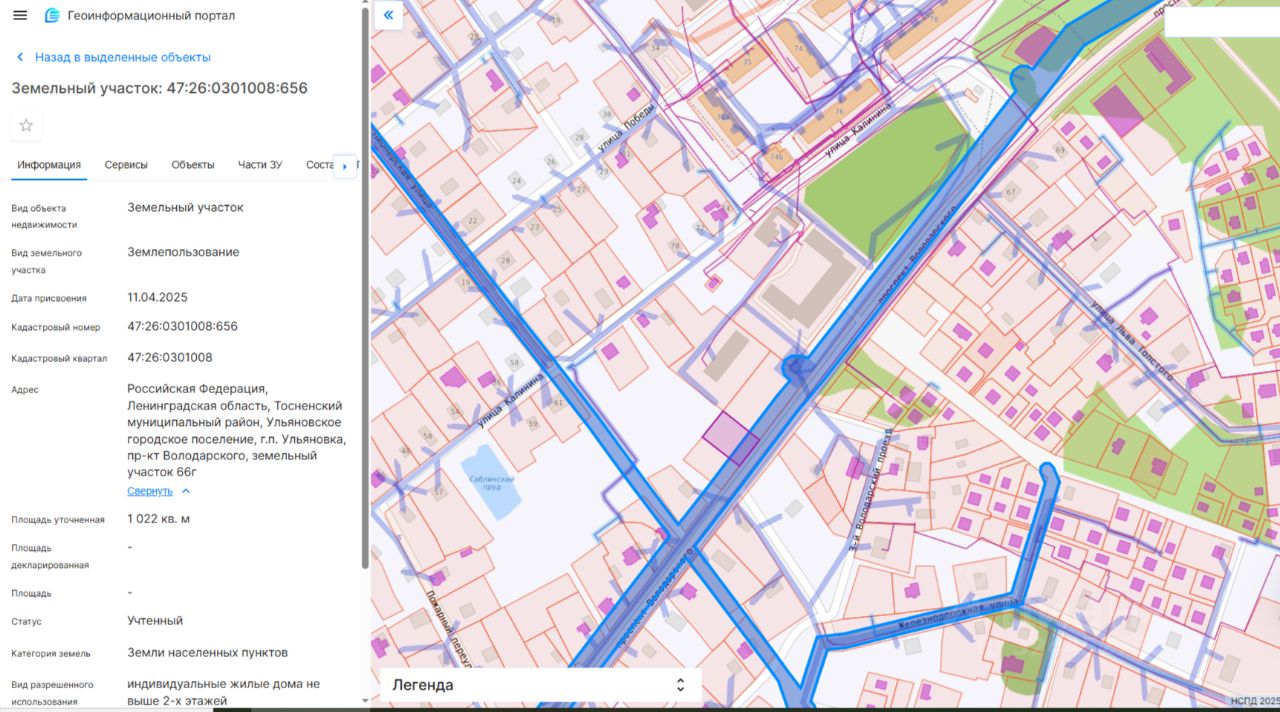The width and height of the screenshot is (1280, 712).
Task: Click the back arrow beside Назад в выделенные объекты
Action: tap(20, 58)
